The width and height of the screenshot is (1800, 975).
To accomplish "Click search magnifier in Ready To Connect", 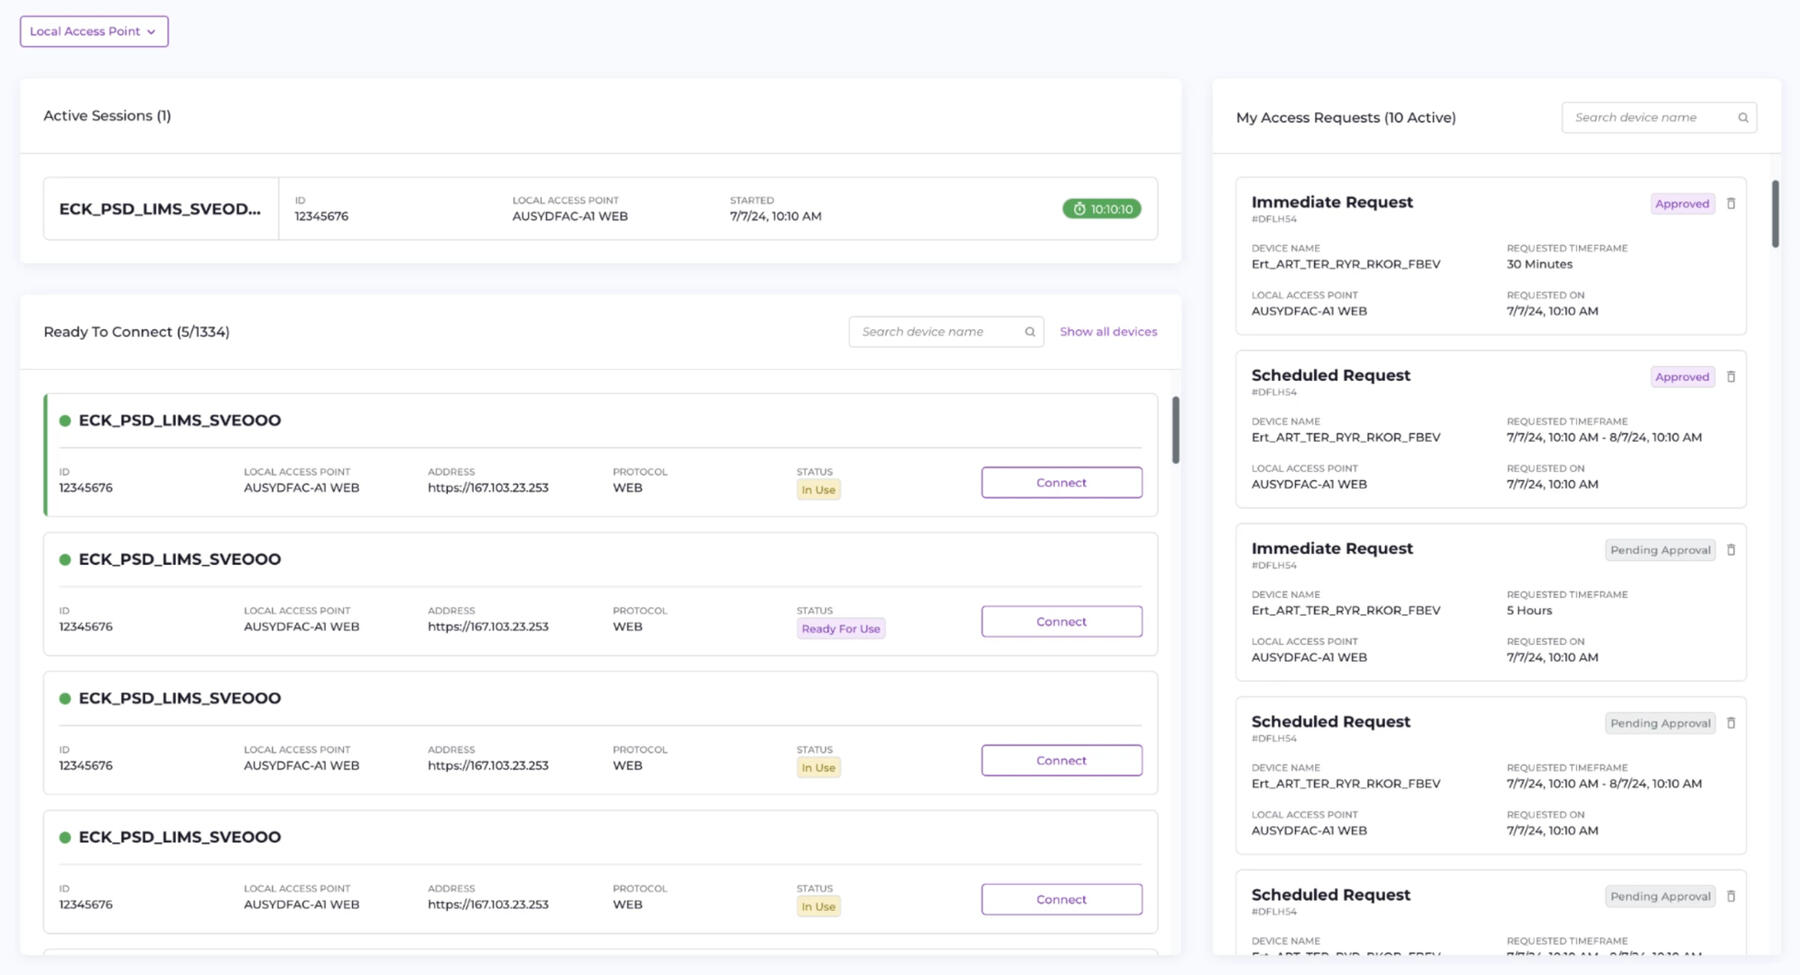I will pos(1030,332).
